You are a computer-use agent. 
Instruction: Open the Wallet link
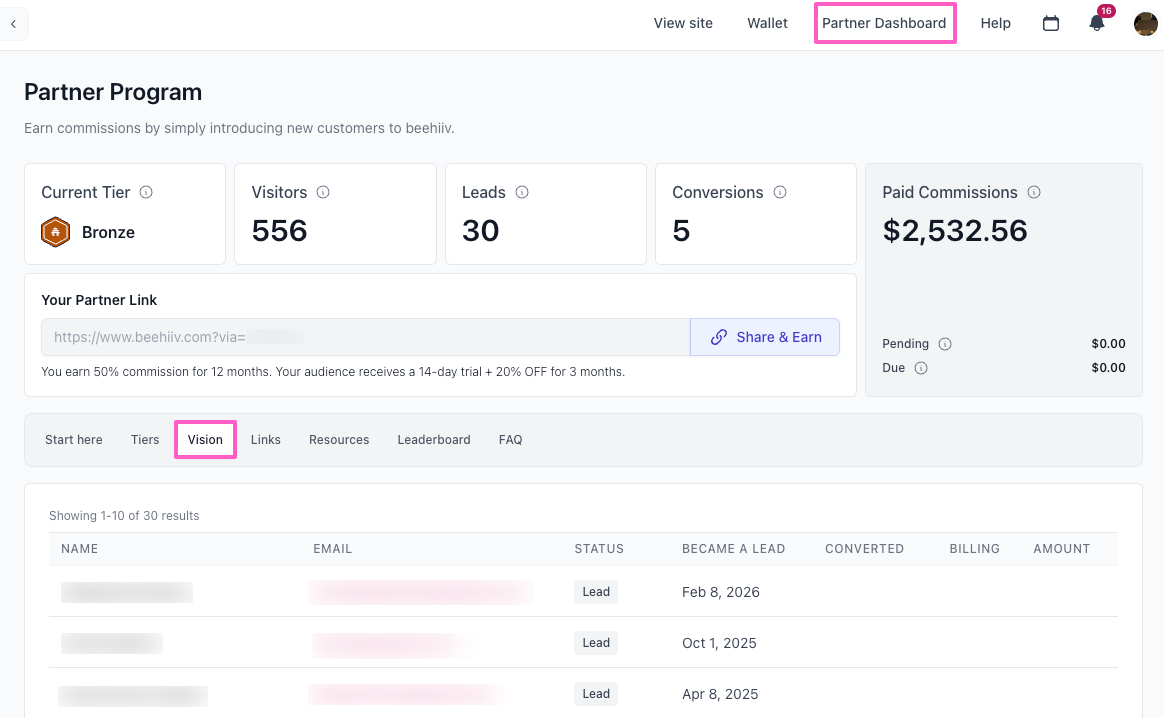[767, 23]
